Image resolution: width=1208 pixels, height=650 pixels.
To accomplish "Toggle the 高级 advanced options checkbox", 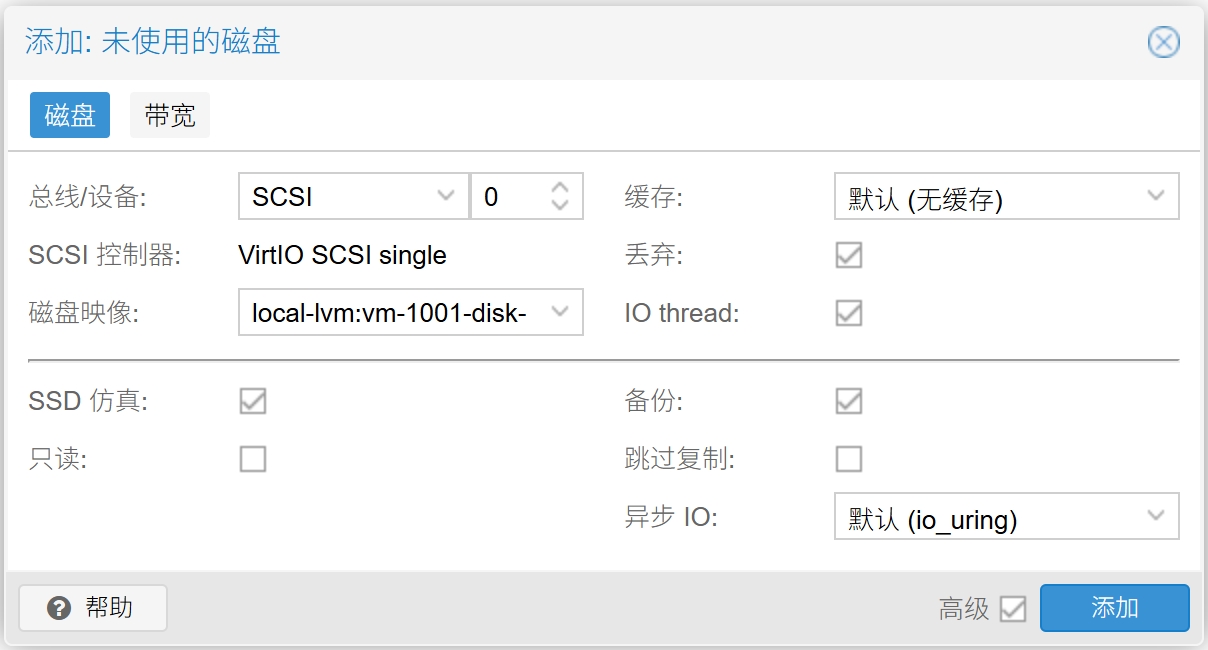I will 1013,609.
